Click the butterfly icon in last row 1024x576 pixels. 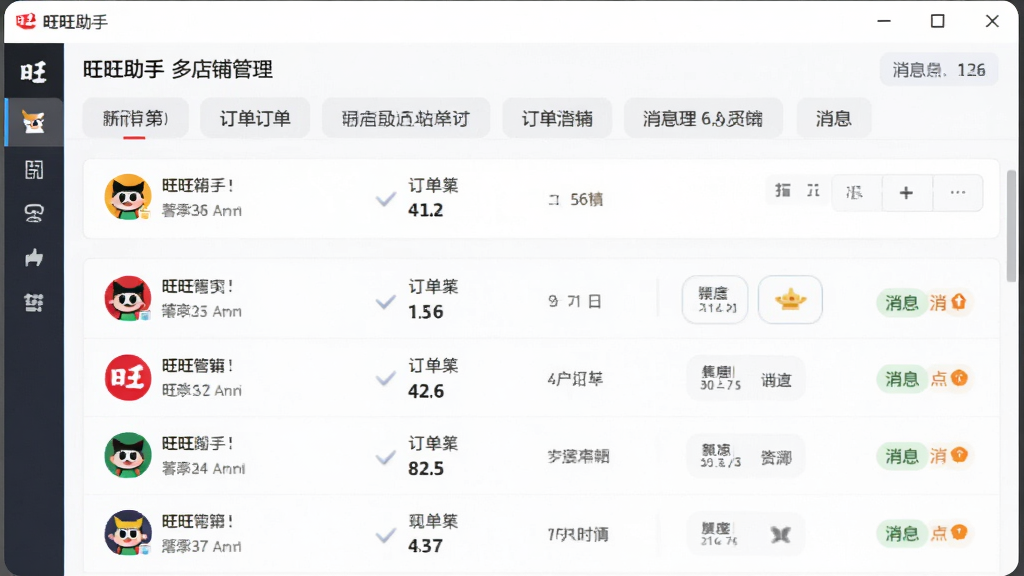click(780, 535)
